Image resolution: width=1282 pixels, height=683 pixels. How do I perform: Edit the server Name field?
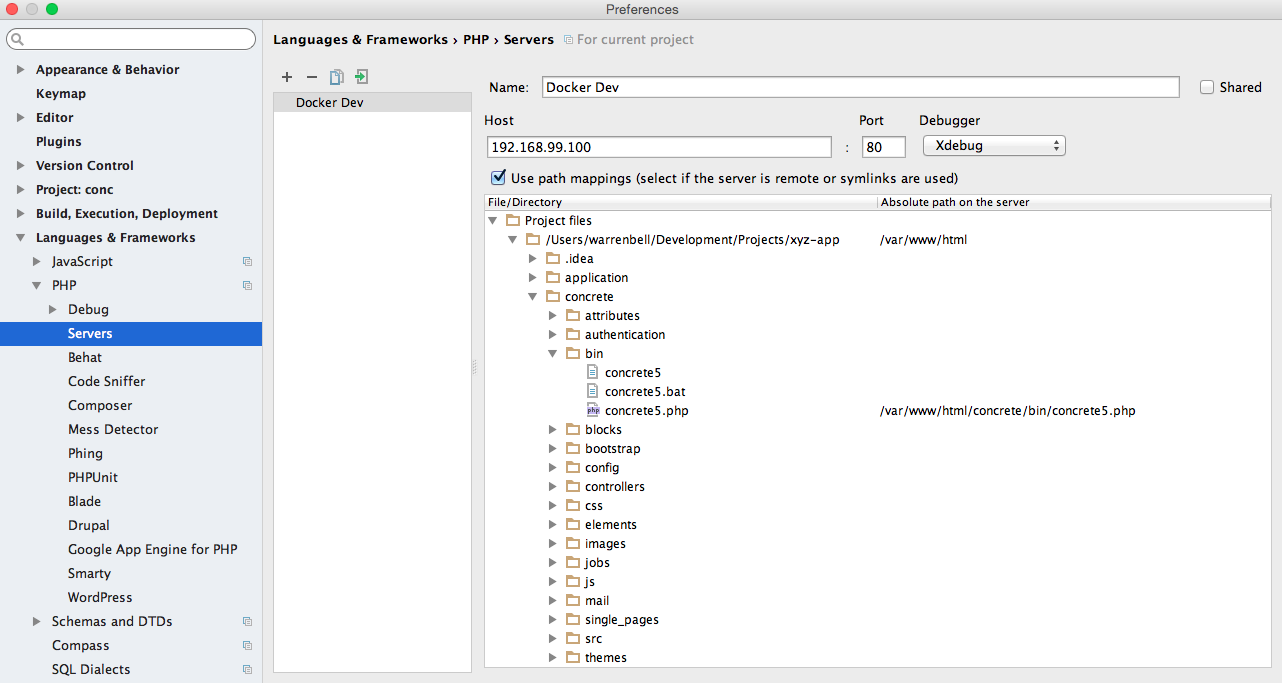860,87
